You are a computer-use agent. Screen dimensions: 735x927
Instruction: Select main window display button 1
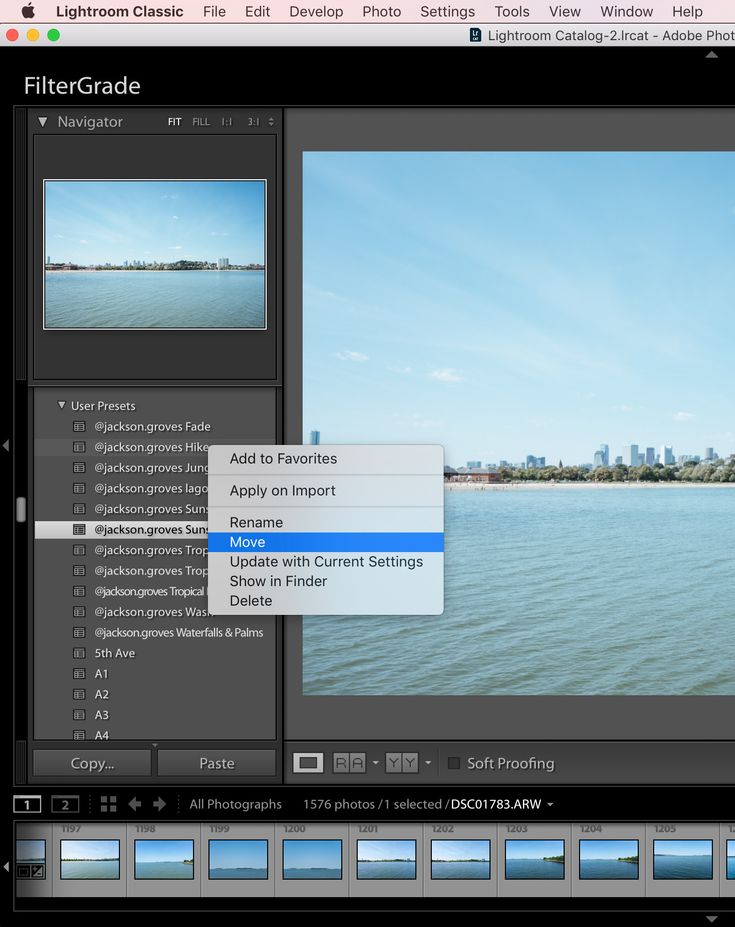click(27, 805)
